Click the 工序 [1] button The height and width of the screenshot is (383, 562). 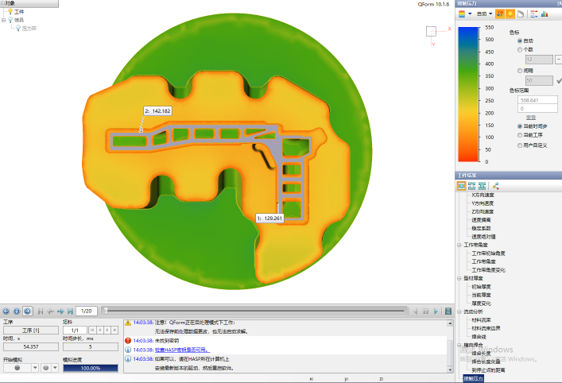(x=31, y=330)
